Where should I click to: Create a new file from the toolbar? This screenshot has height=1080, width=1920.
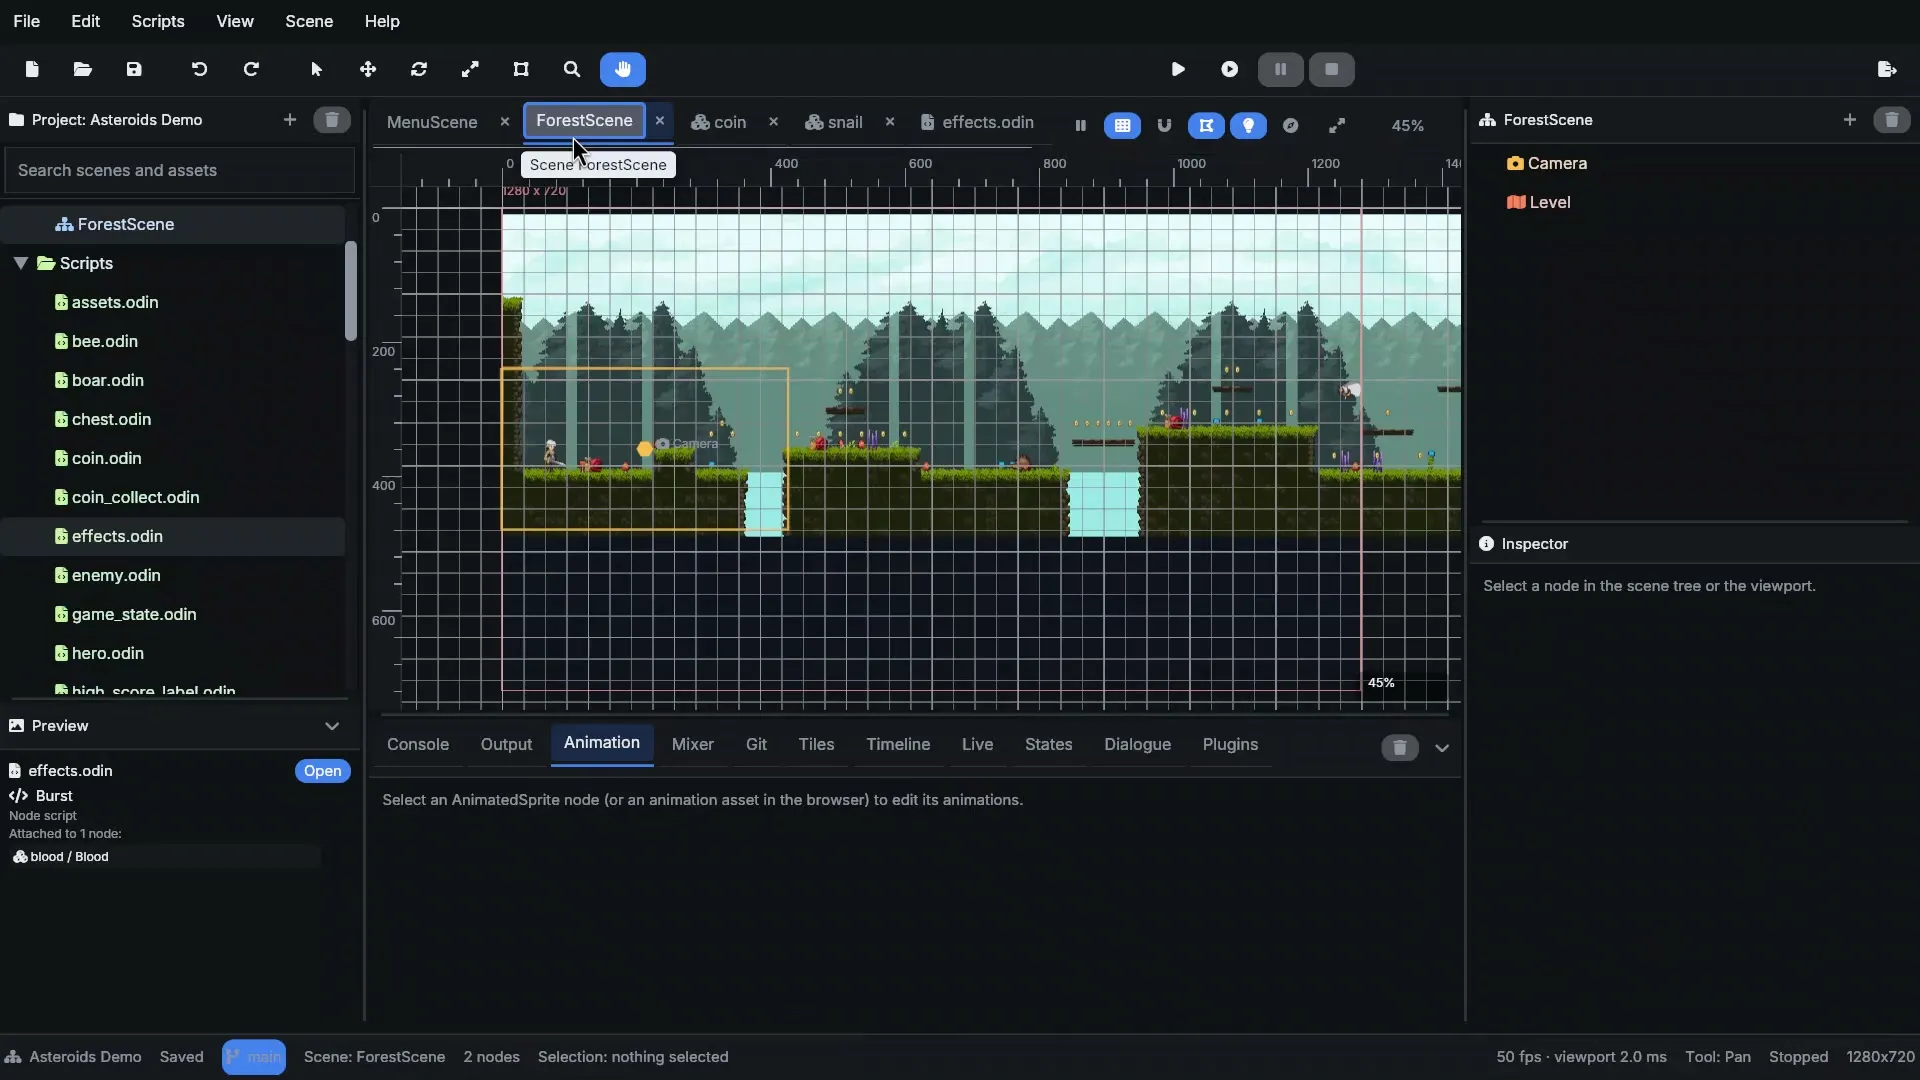coord(32,69)
